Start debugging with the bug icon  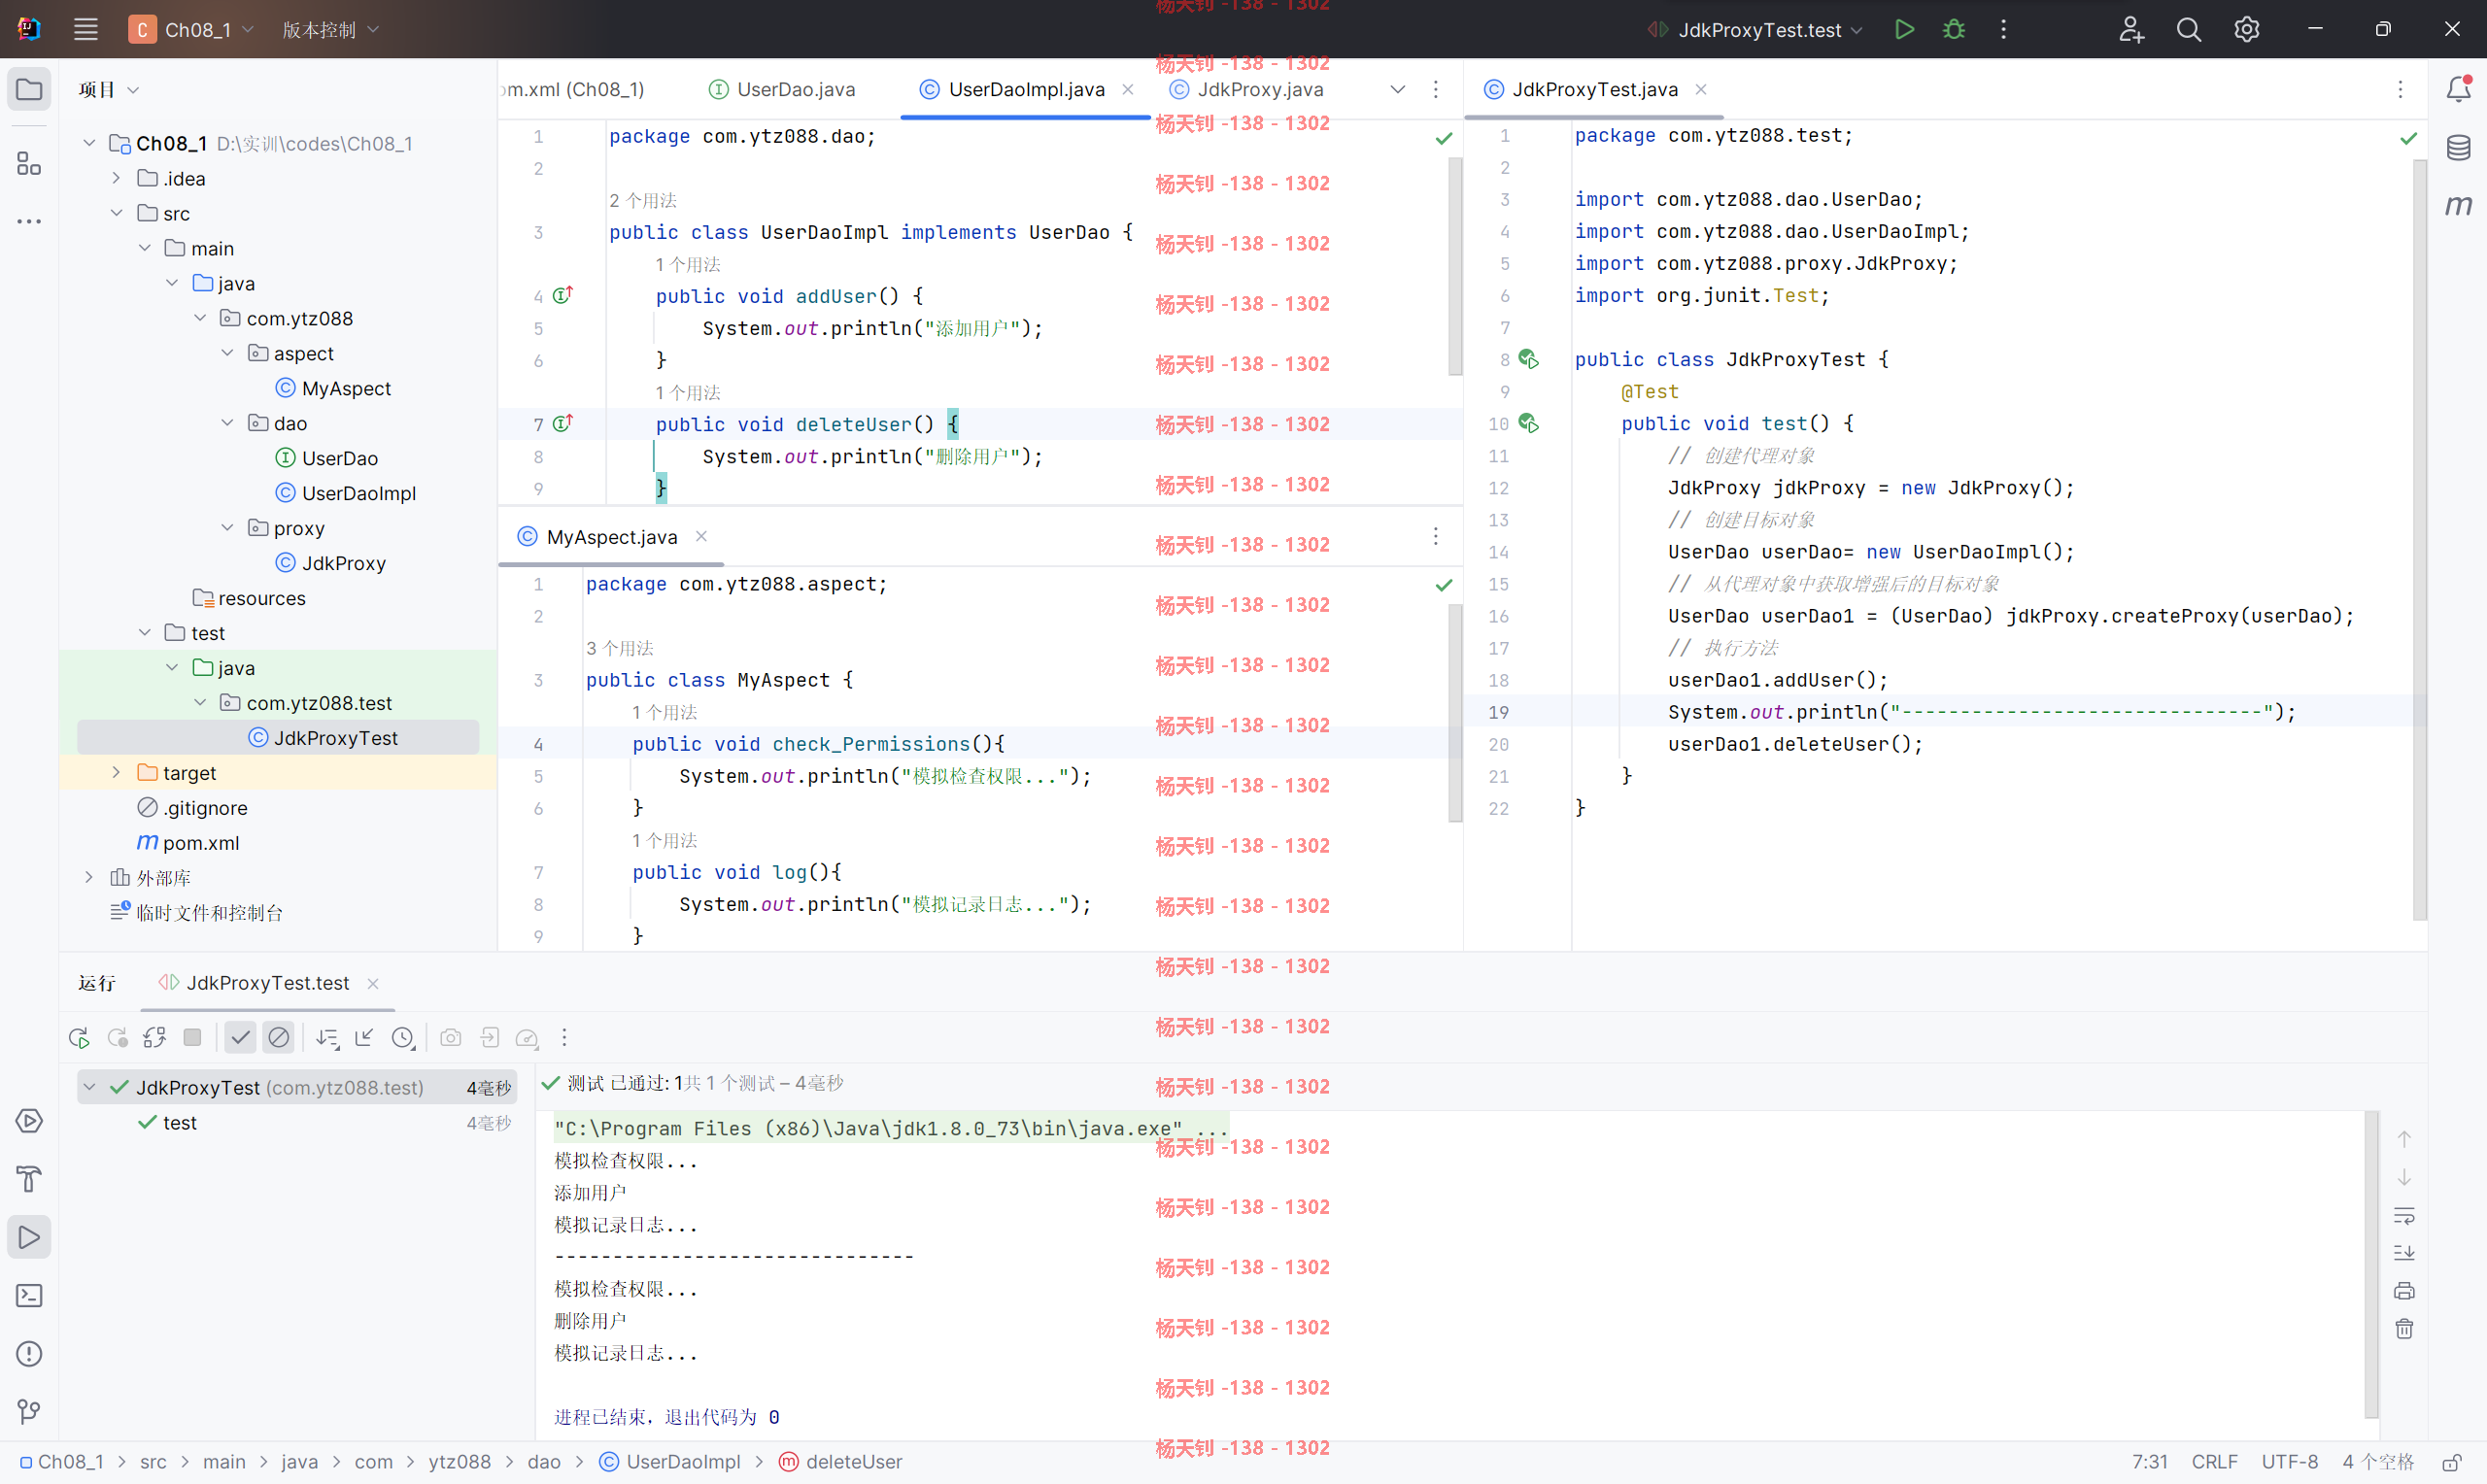[x=1953, y=29]
